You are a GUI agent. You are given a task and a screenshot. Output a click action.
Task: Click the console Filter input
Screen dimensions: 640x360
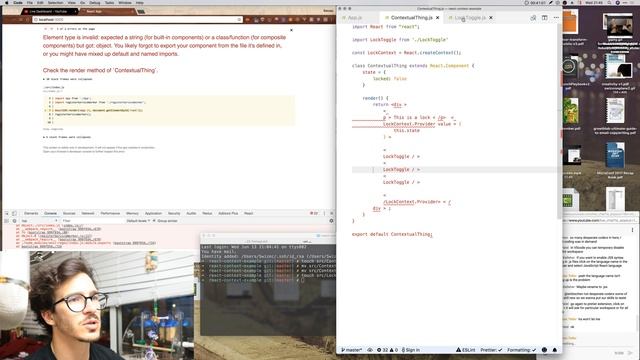[x=92, y=221]
